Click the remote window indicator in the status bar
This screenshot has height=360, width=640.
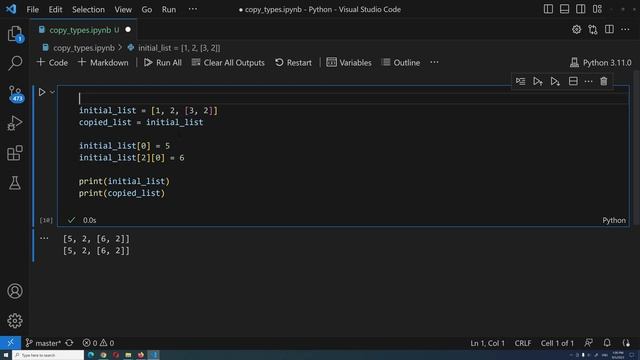(x=10, y=343)
